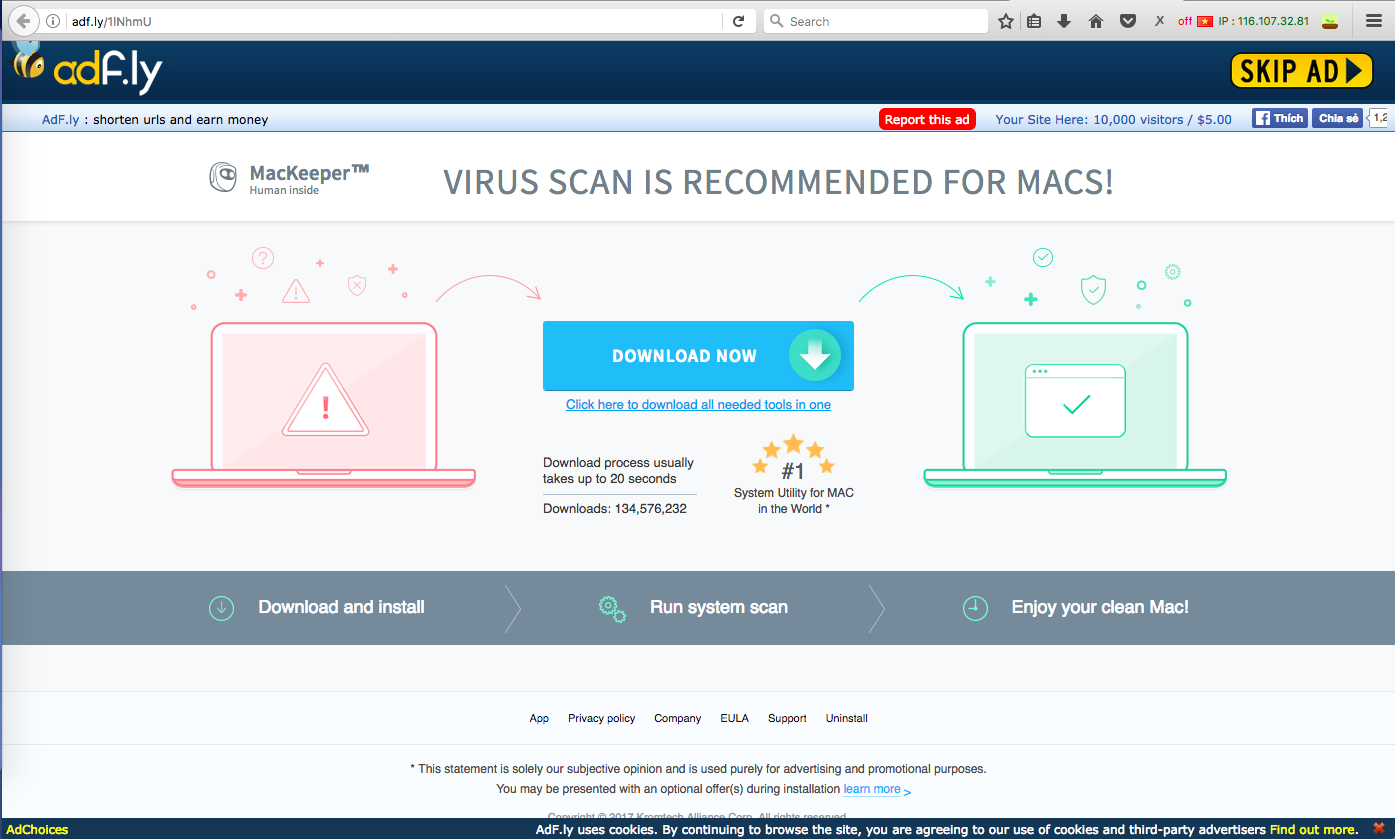This screenshot has width=1395, height=839.
Task: Click the 'Downloads: 134,576,232' text
Action: tap(615, 508)
